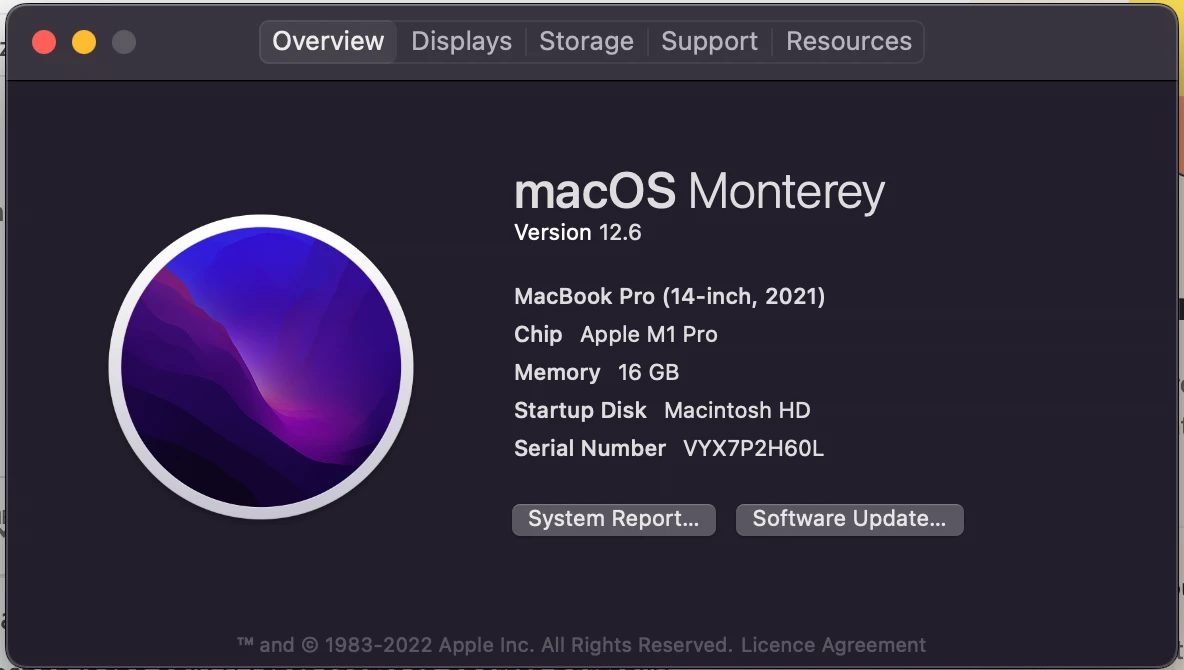Image resolution: width=1184 pixels, height=670 pixels.
Task: Click the serial number VYX7P2H60L
Action: 754,449
